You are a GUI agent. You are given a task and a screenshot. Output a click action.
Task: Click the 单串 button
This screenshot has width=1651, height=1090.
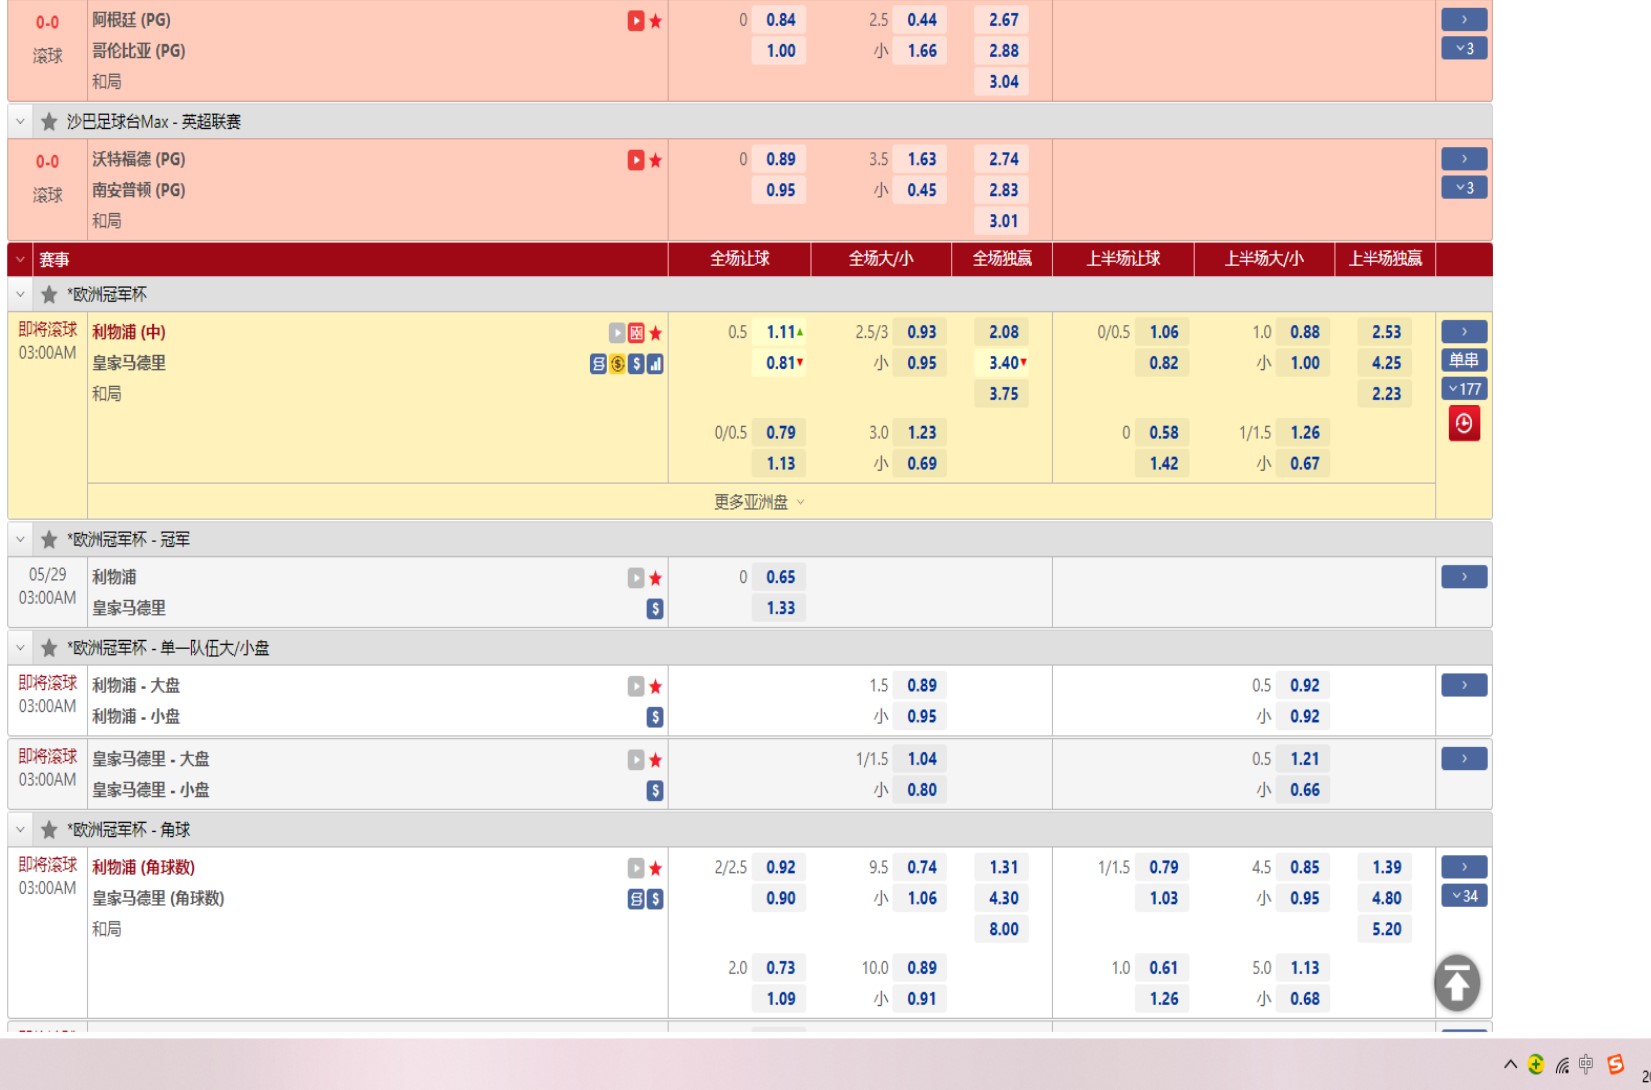point(1464,360)
